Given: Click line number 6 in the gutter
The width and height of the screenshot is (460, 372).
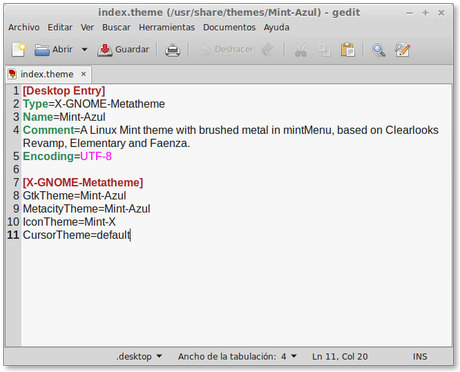Looking at the screenshot, I should (16, 169).
